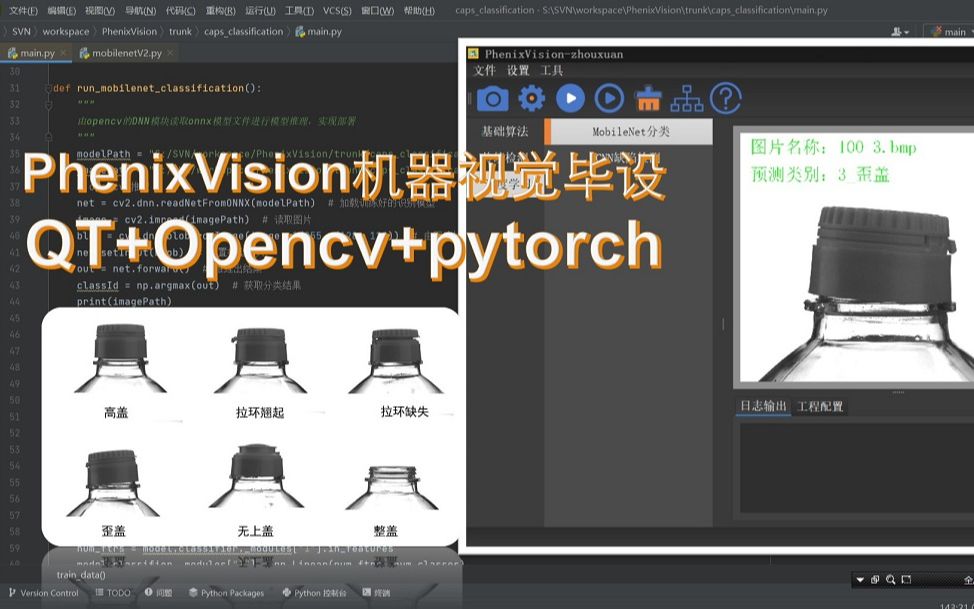Image resolution: width=974 pixels, height=609 pixels.
Task: Open the TODO tool window
Action: click(113, 593)
